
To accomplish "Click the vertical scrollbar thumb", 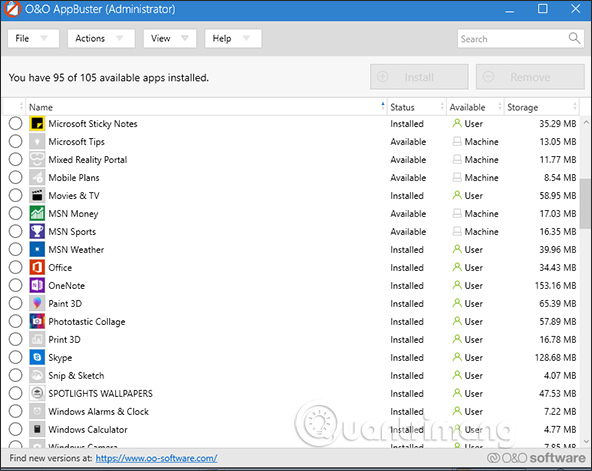I will pyautogui.click(x=586, y=204).
